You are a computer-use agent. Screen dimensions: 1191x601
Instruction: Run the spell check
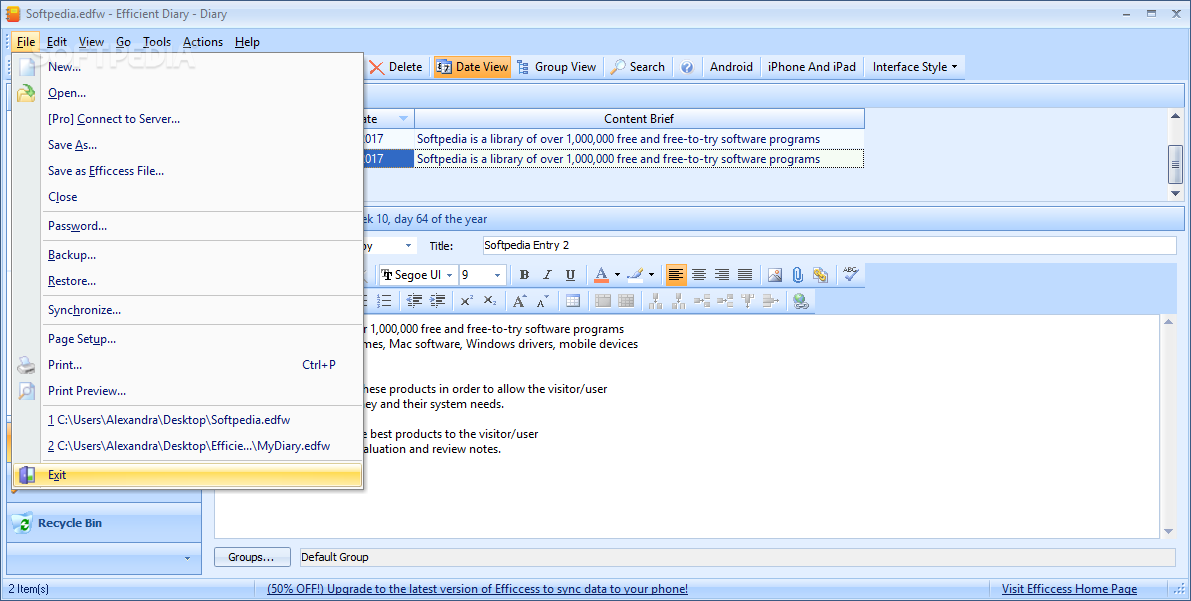tap(851, 275)
